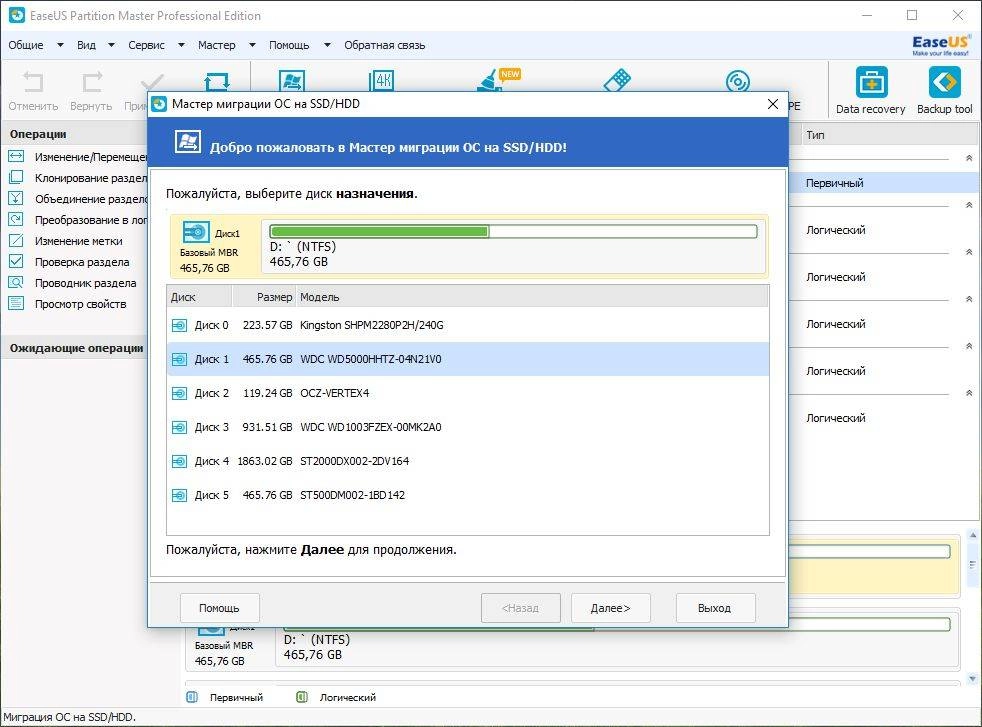
Task: Select Изменение/Перемещение operation in sidebar
Action: click(x=78, y=157)
